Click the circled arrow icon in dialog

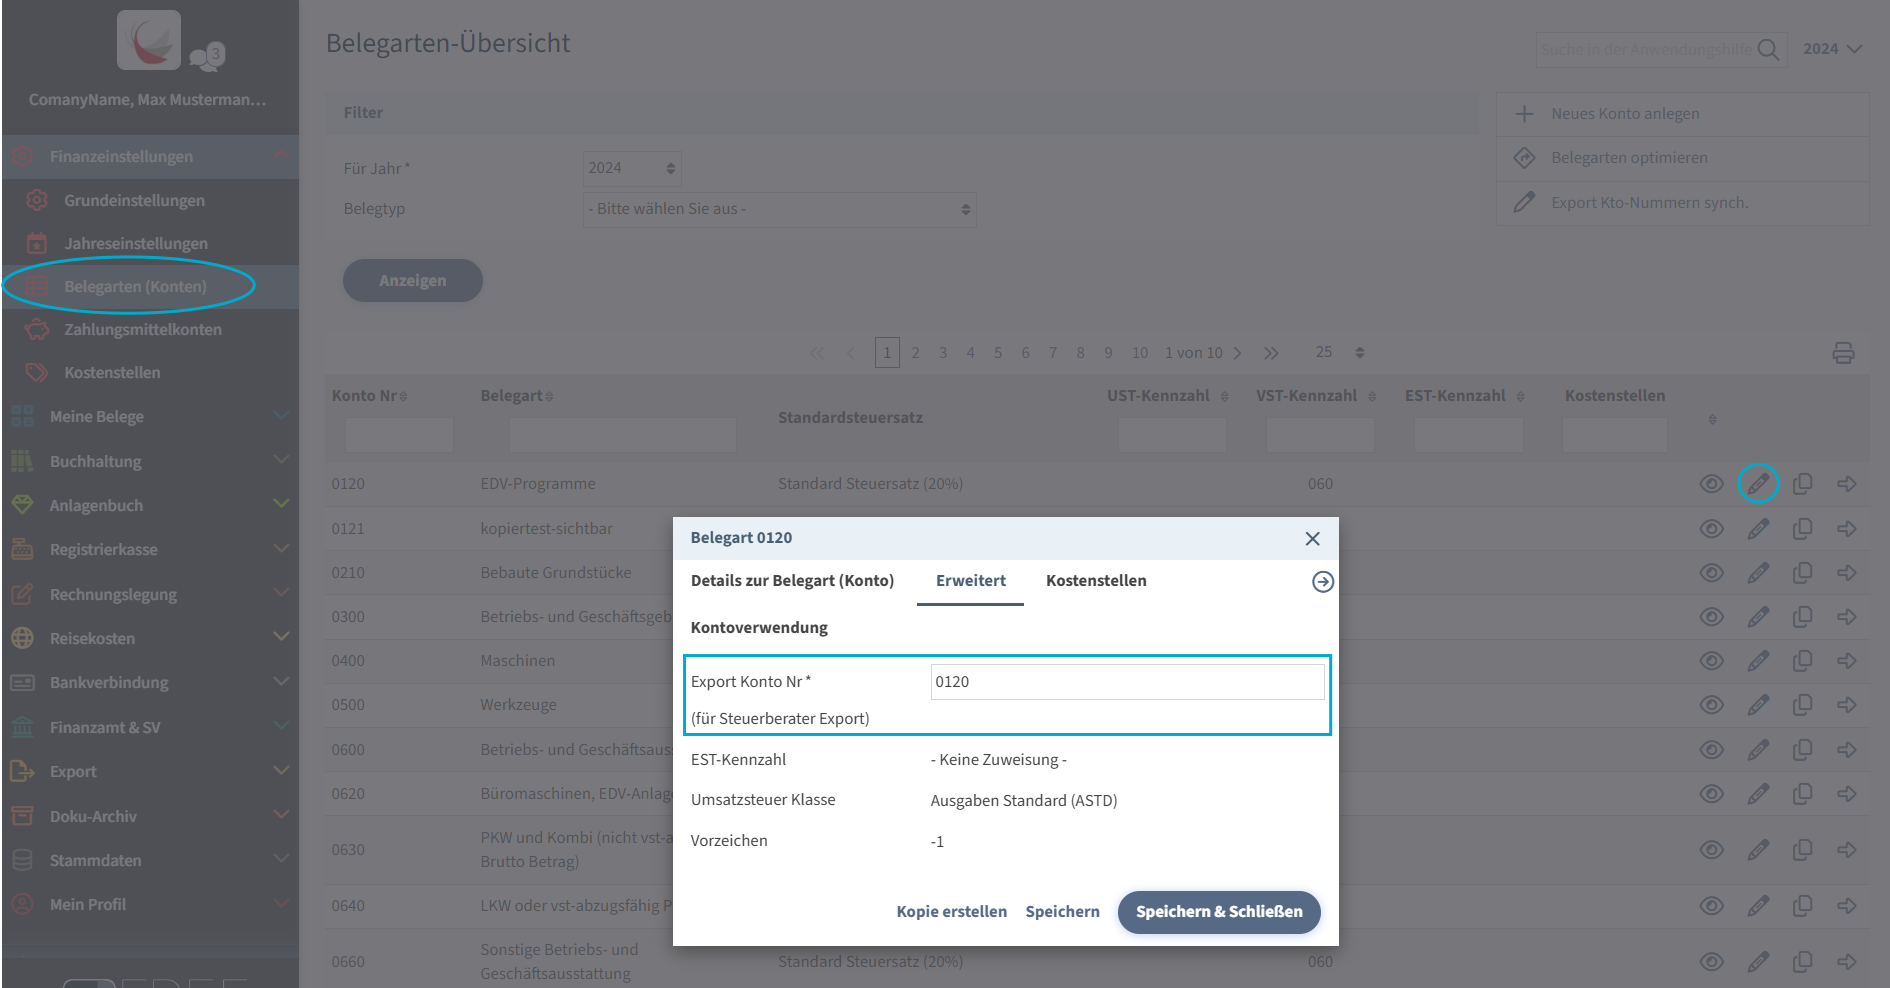tap(1322, 582)
